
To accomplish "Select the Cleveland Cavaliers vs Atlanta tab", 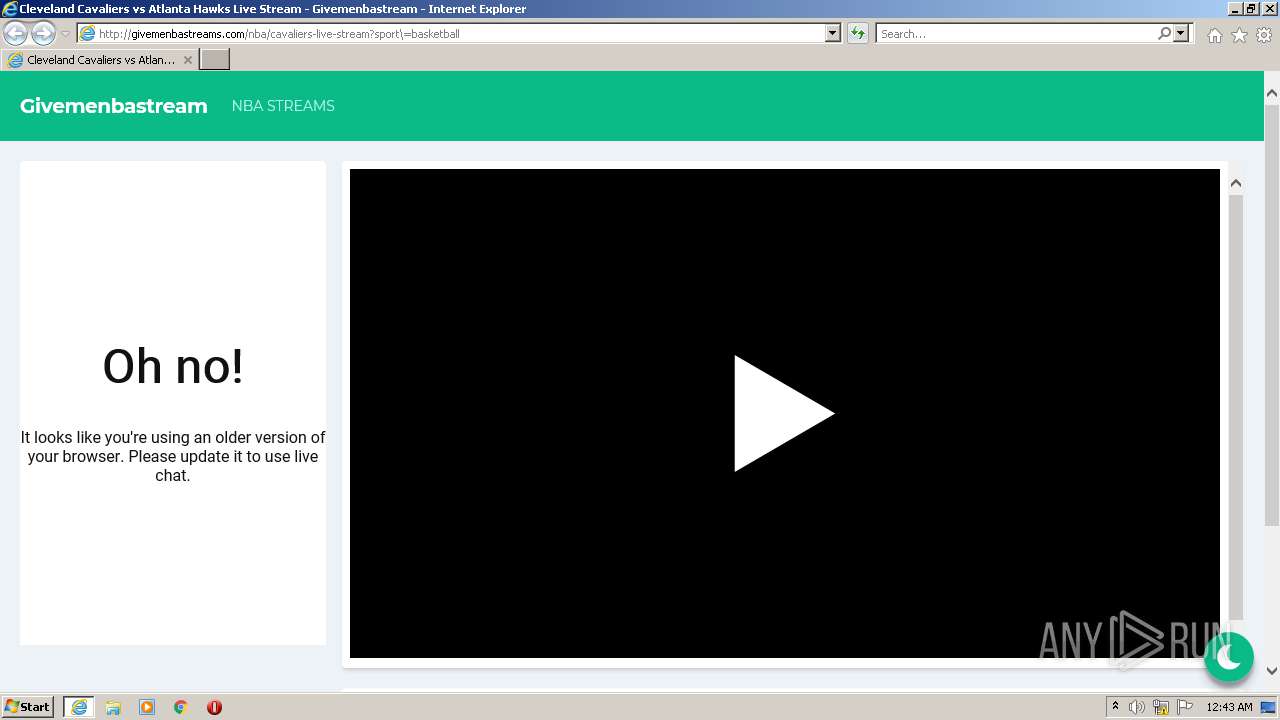I will (100, 60).
